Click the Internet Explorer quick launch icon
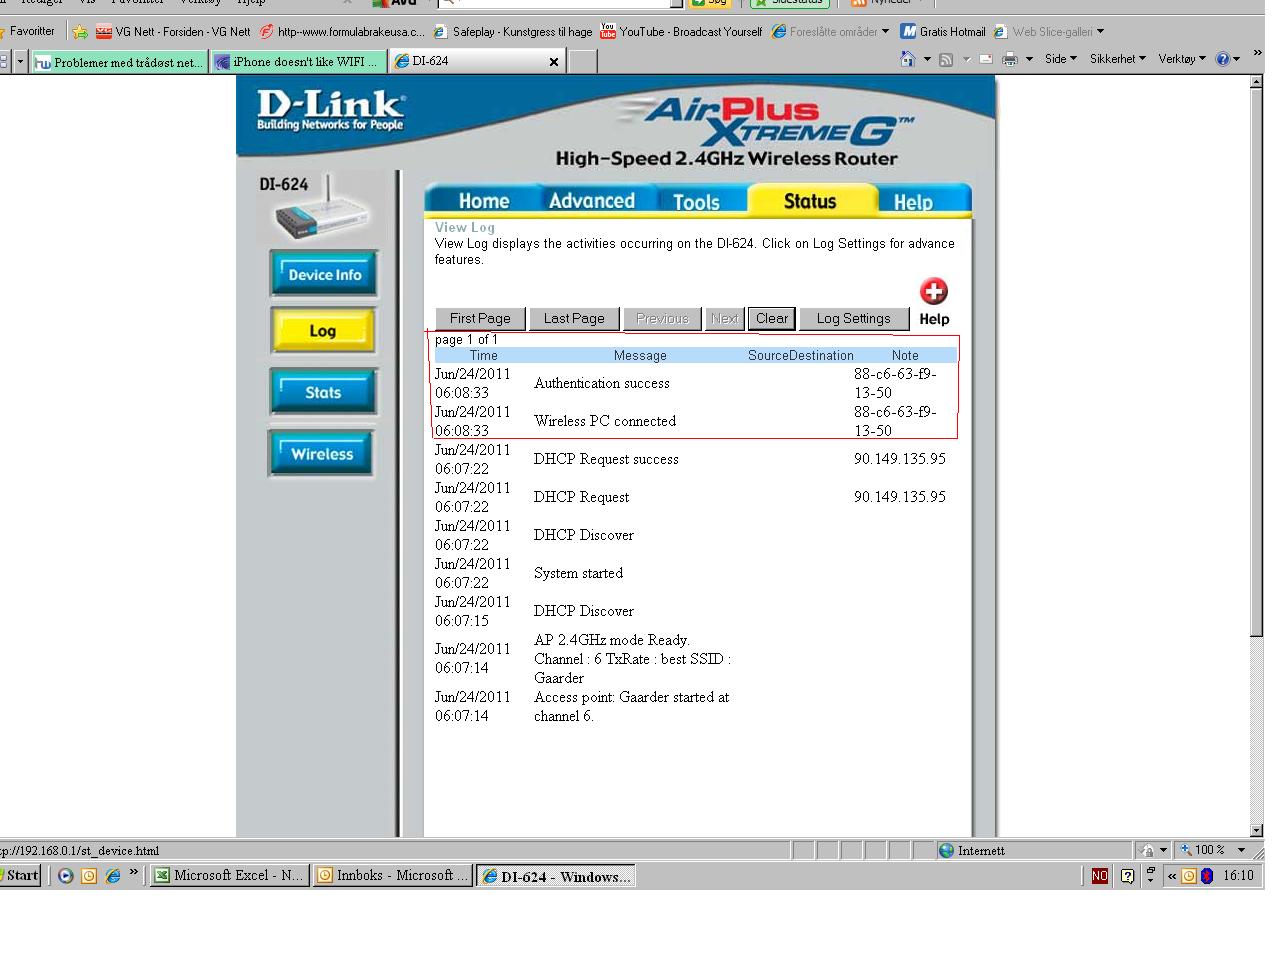This screenshot has height=960, width=1280. (x=113, y=876)
